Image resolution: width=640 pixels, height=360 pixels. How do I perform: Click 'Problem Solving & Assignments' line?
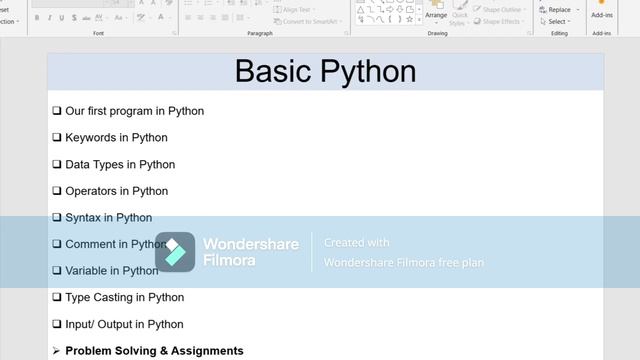tap(154, 351)
